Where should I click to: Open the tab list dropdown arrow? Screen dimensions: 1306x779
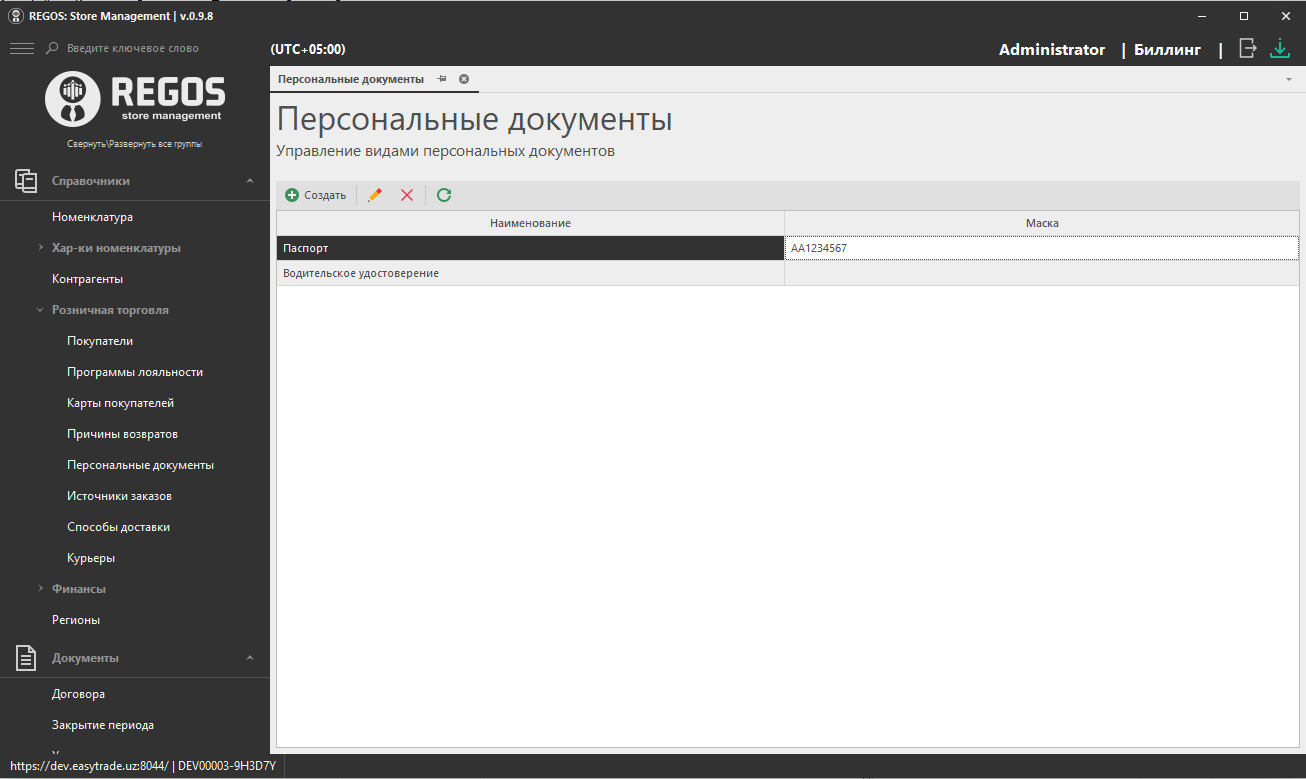(x=1289, y=79)
